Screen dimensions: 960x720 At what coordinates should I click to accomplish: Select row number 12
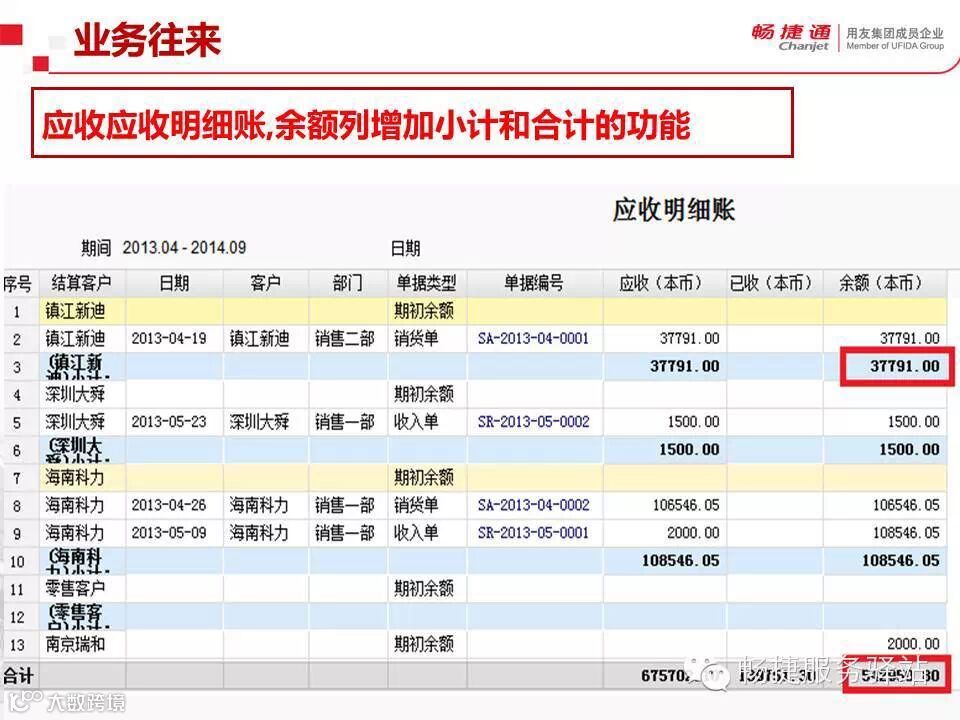pyautogui.click(x=17, y=617)
